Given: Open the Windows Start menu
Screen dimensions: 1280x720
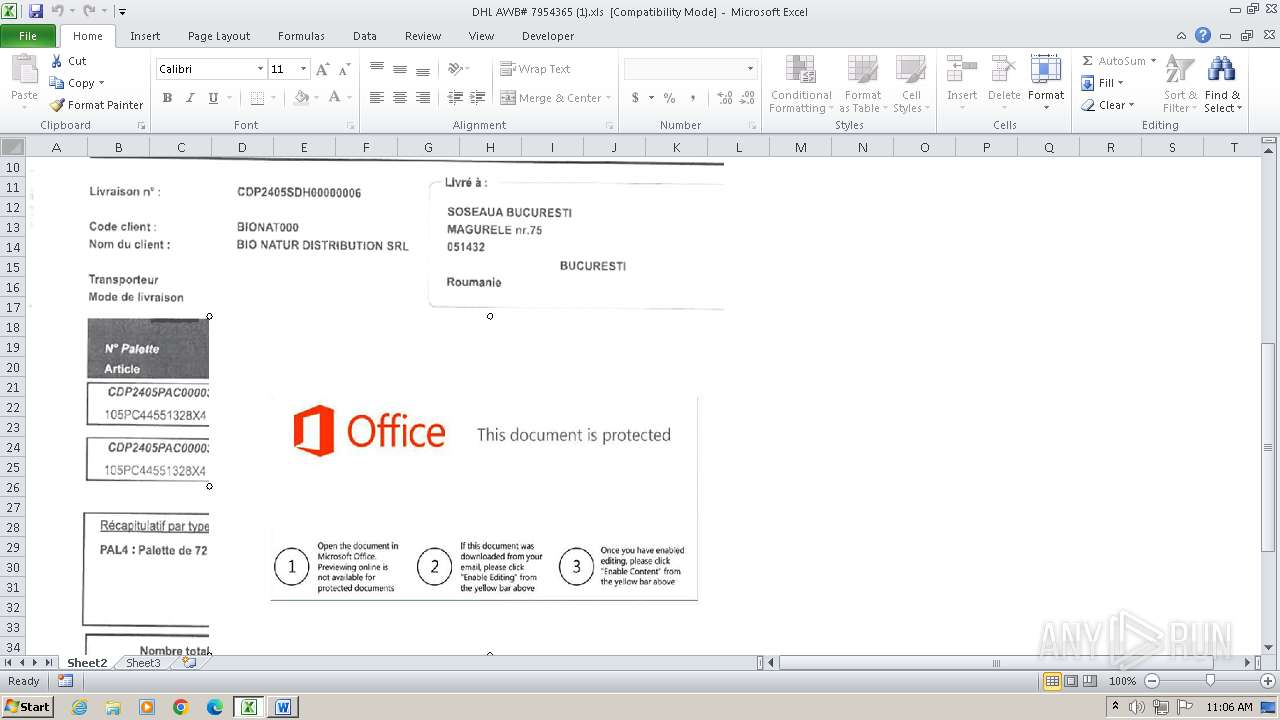Looking at the screenshot, I should tap(27, 706).
